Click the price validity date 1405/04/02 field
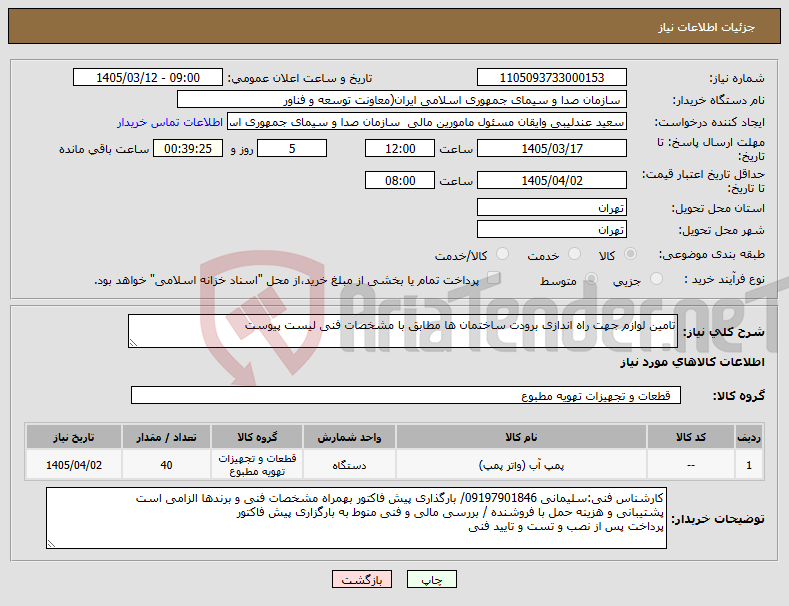The image size is (789, 606). tap(551, 180)
